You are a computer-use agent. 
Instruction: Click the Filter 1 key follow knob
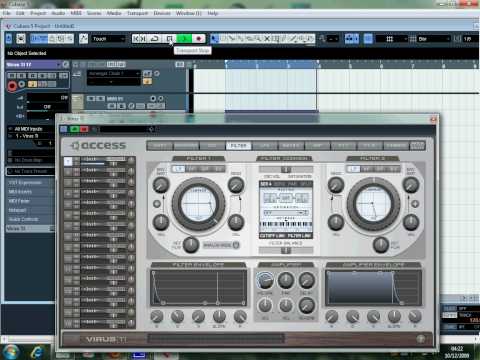[x=191, y=245]
